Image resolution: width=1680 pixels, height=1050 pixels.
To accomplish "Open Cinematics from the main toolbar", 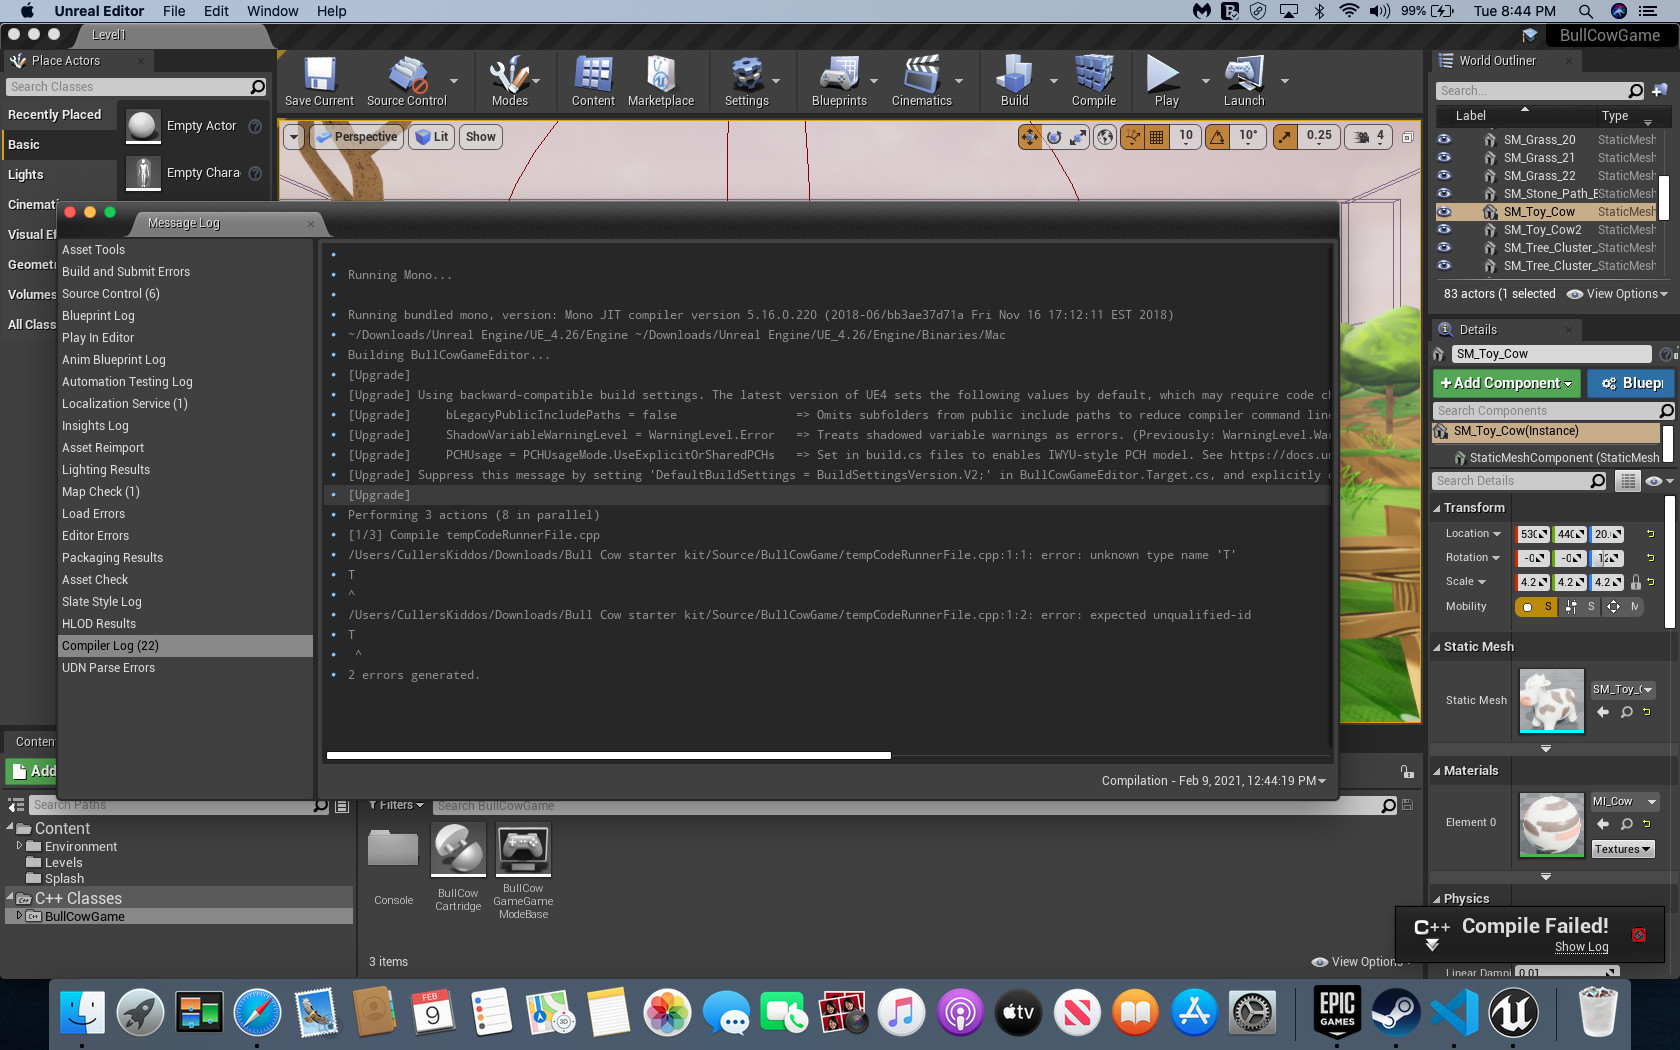I will pyautogui.click(x=922, y=82).
